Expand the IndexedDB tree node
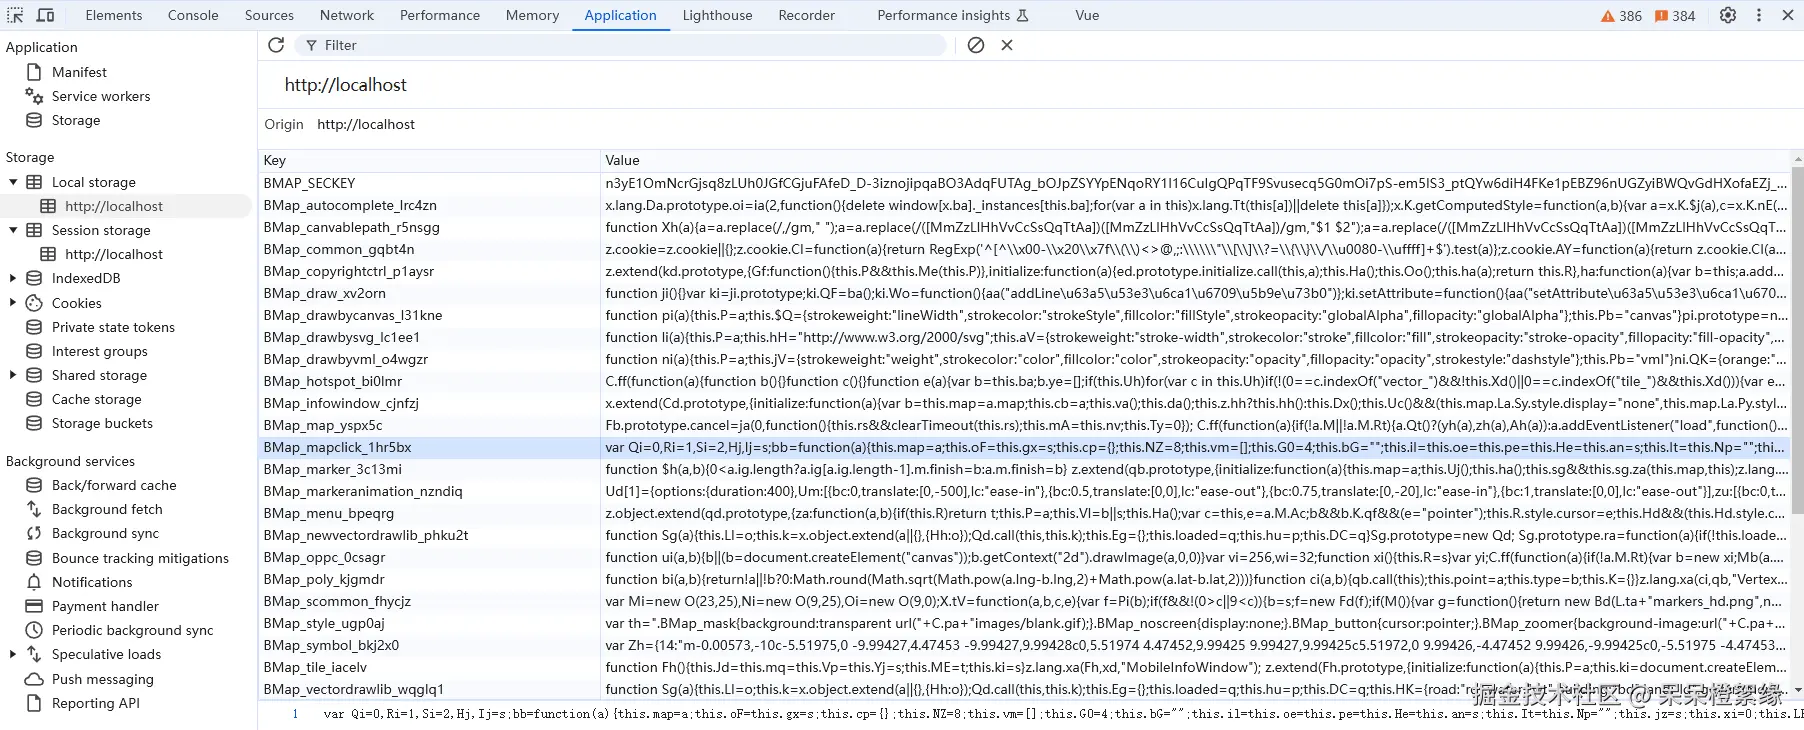Screen dimensions: 1804x730 click(x=13, y=278)
